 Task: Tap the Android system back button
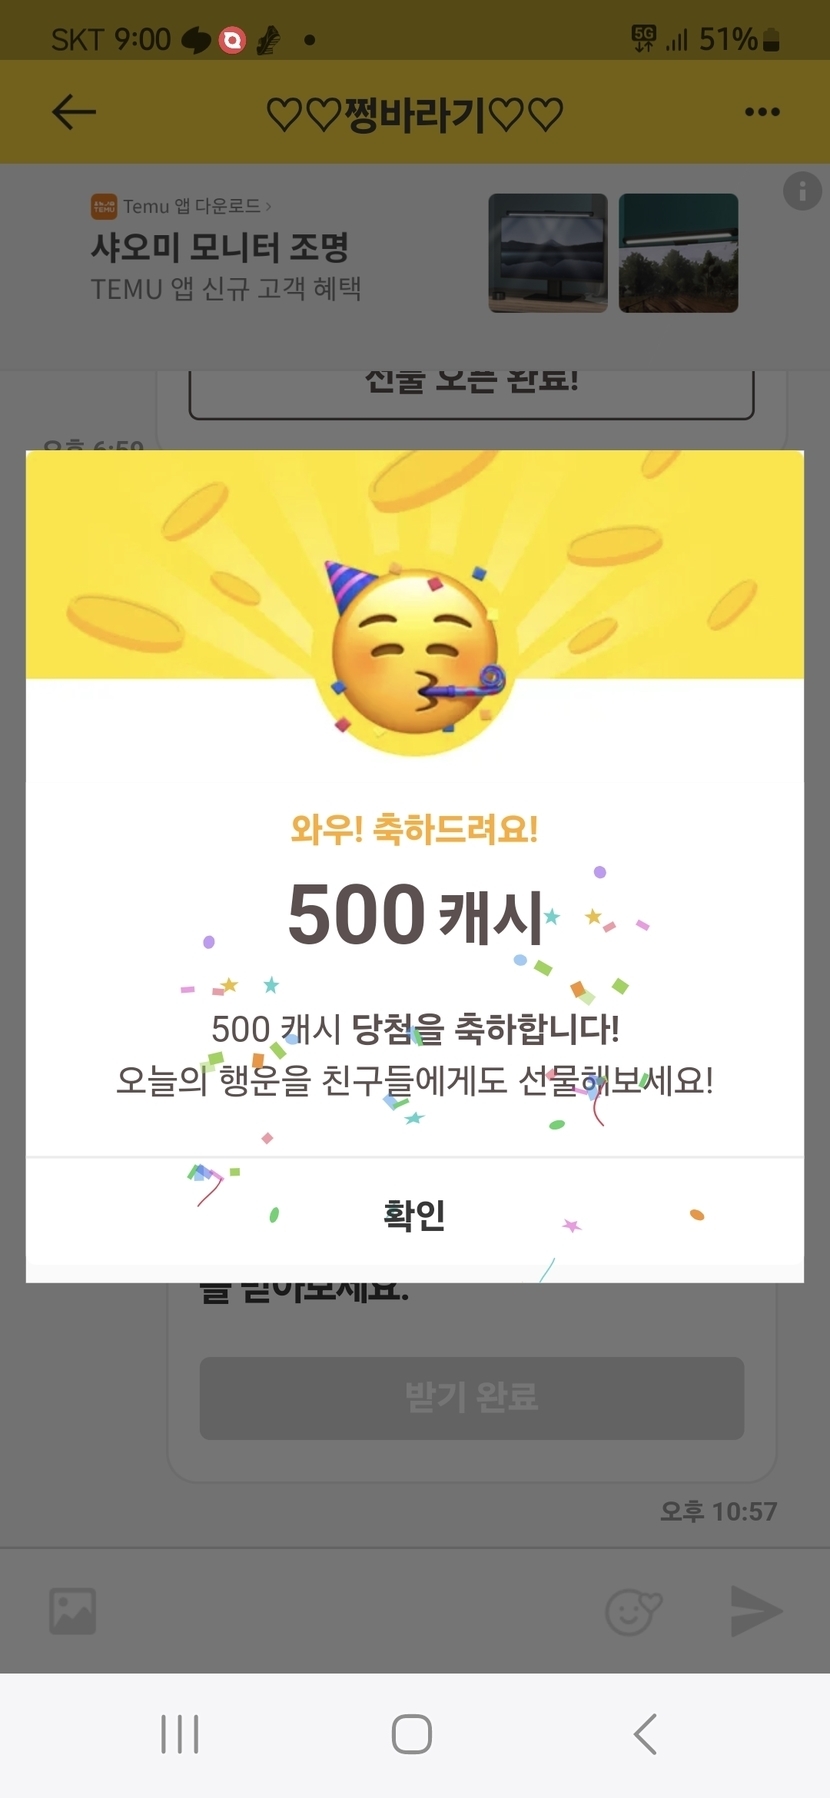tap(646, 1734)
